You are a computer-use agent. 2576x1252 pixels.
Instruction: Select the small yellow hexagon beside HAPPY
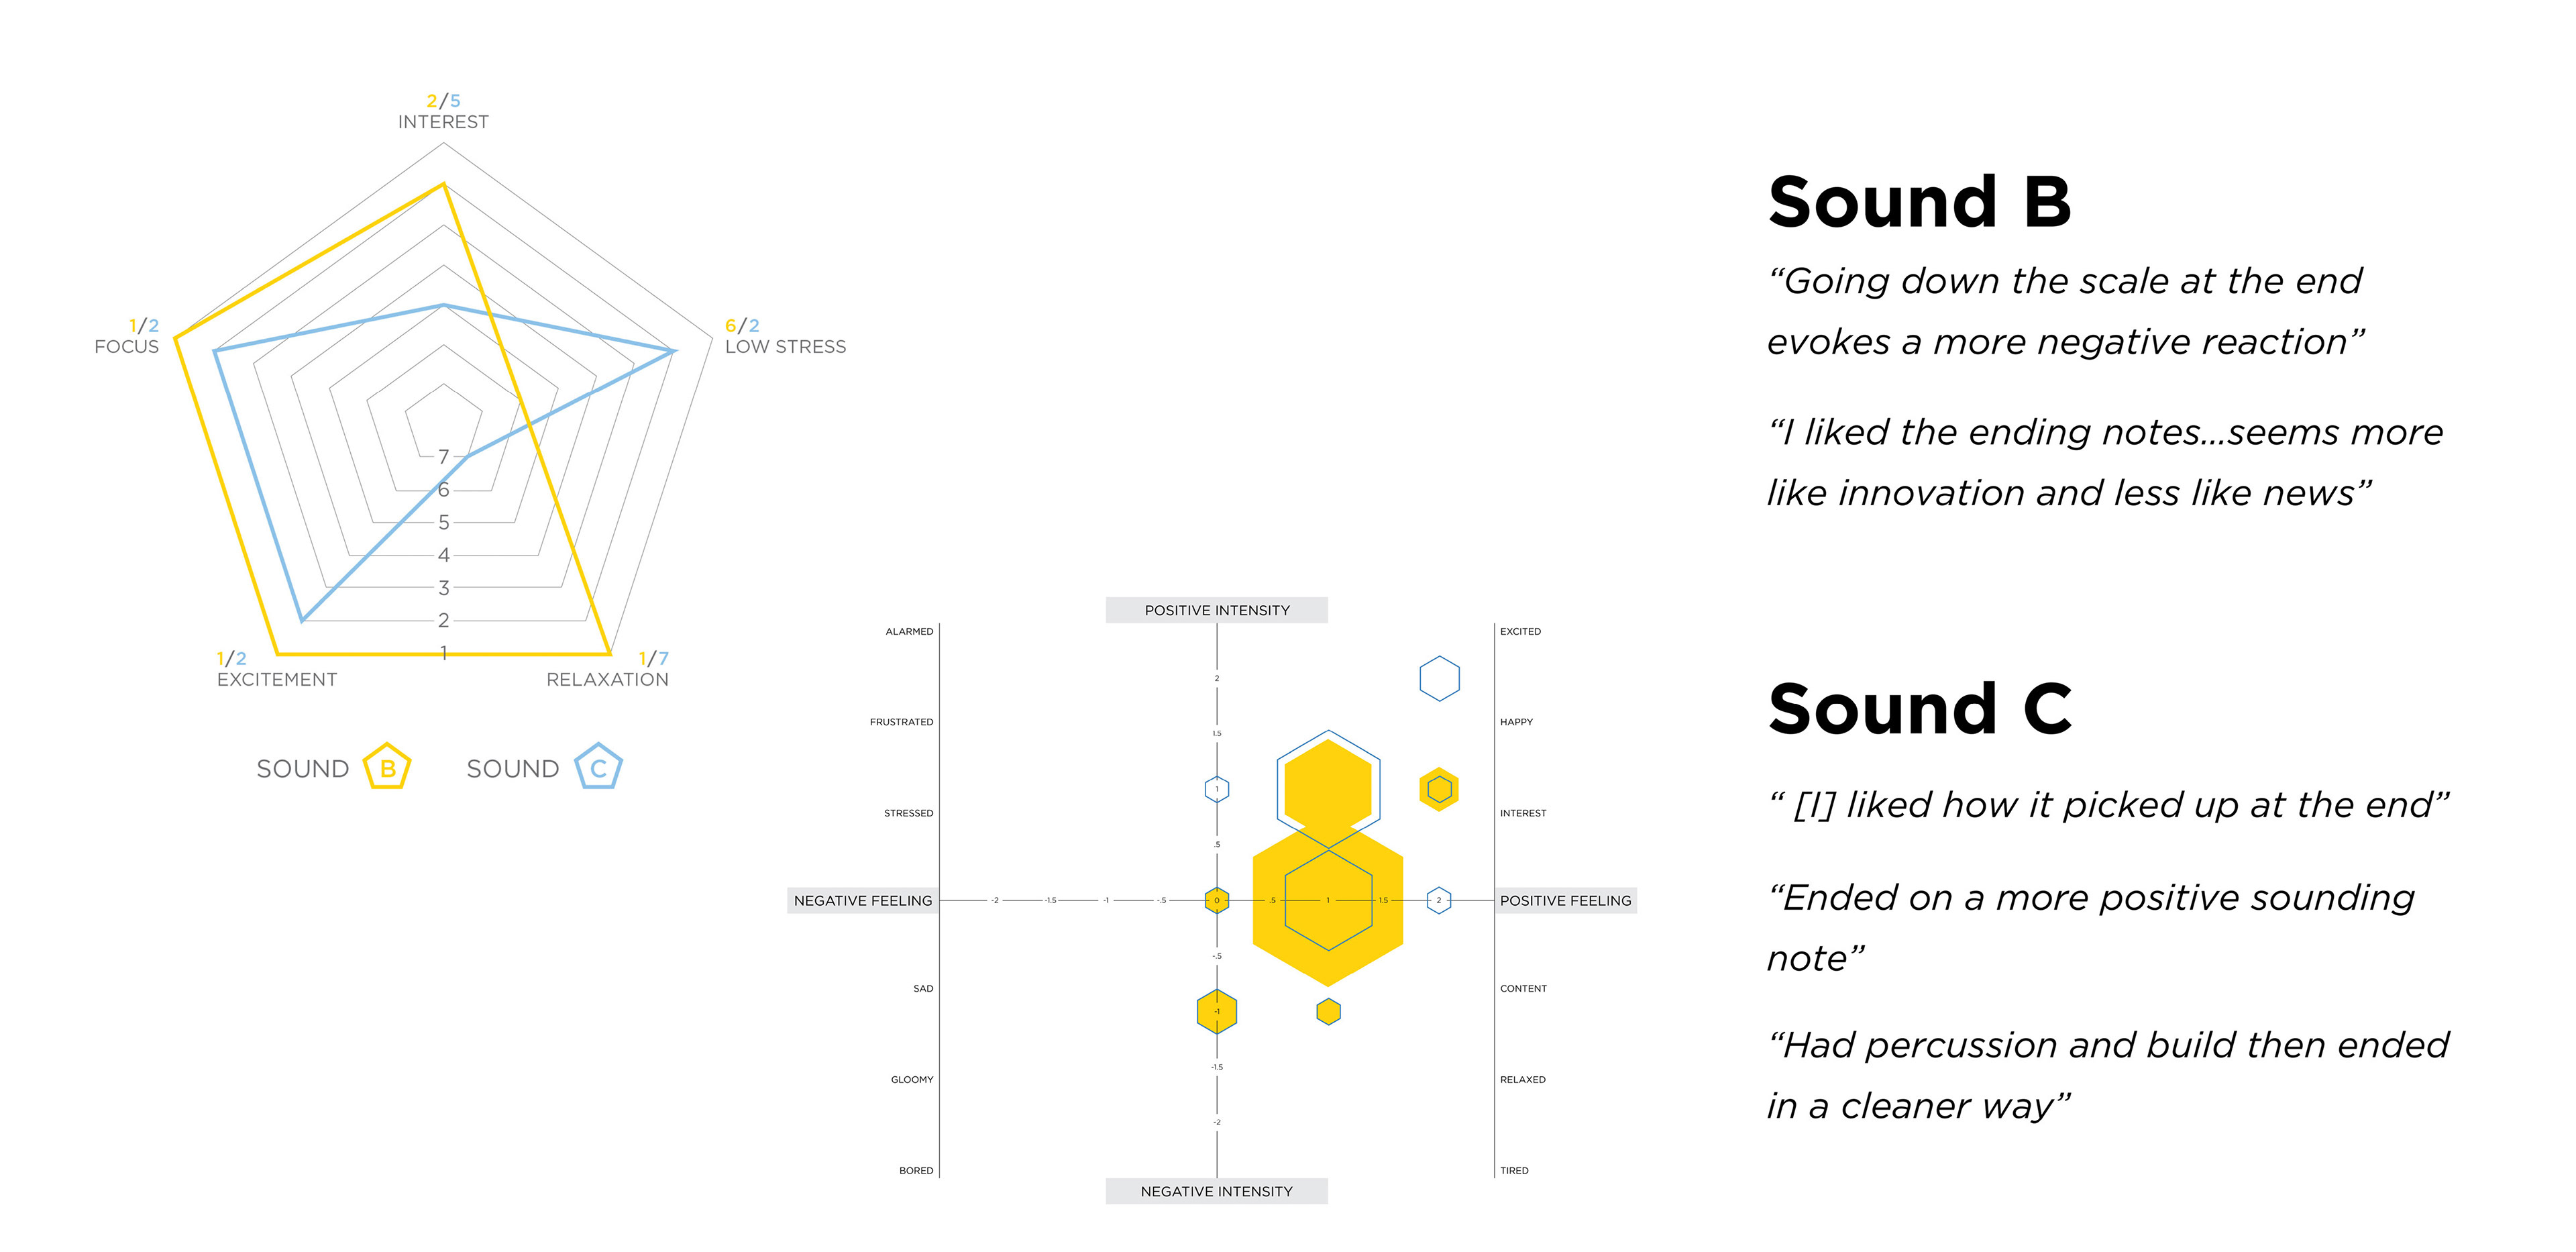[1439, 790]
